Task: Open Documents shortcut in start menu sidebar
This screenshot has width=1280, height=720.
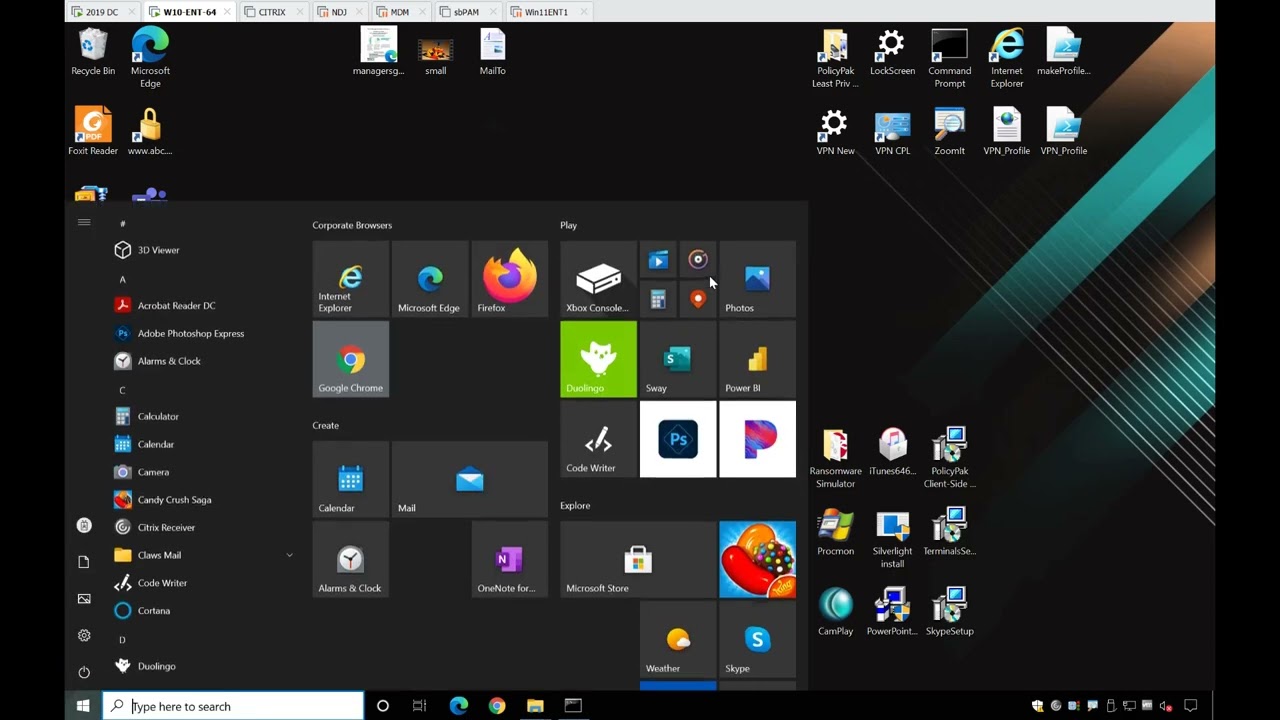Action: [84, 562]
